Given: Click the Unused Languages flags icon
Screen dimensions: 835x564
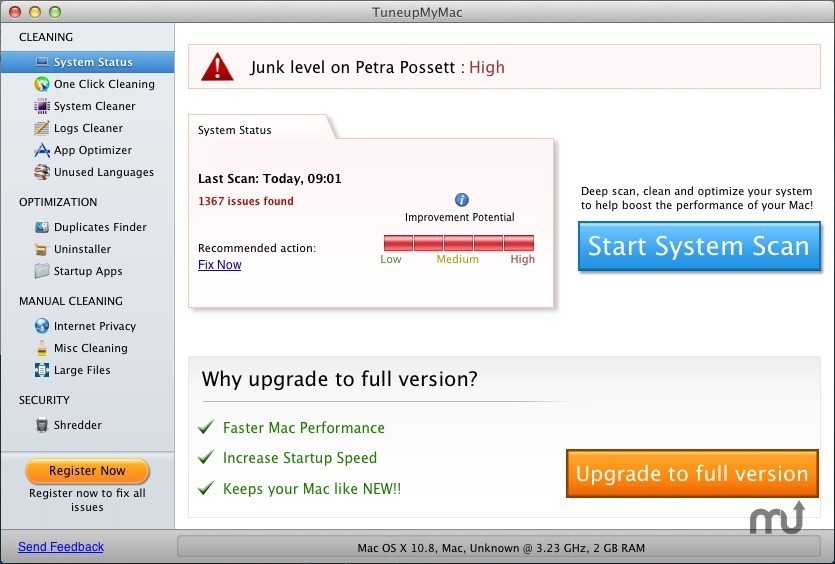Looking at the screenshot, I should 42,172.
